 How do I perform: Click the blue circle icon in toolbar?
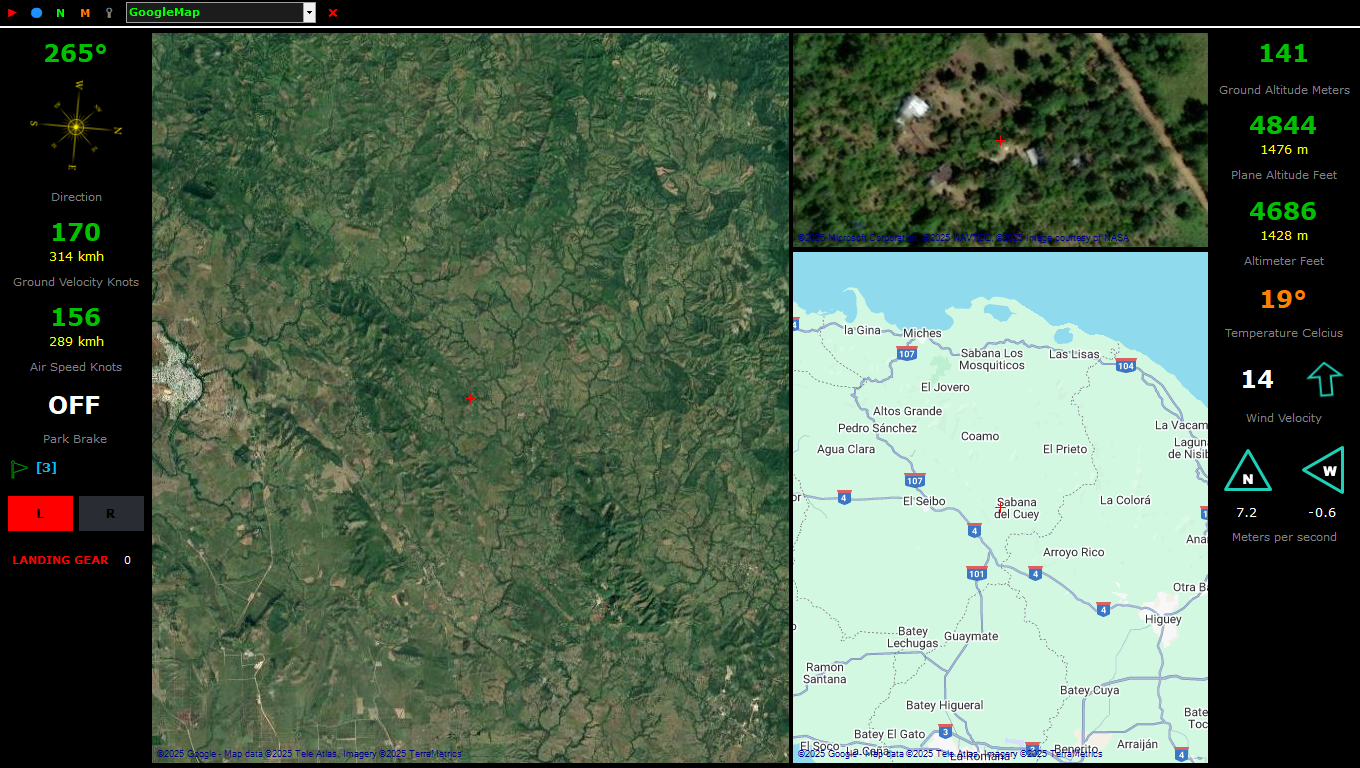[x=36, y=13]
